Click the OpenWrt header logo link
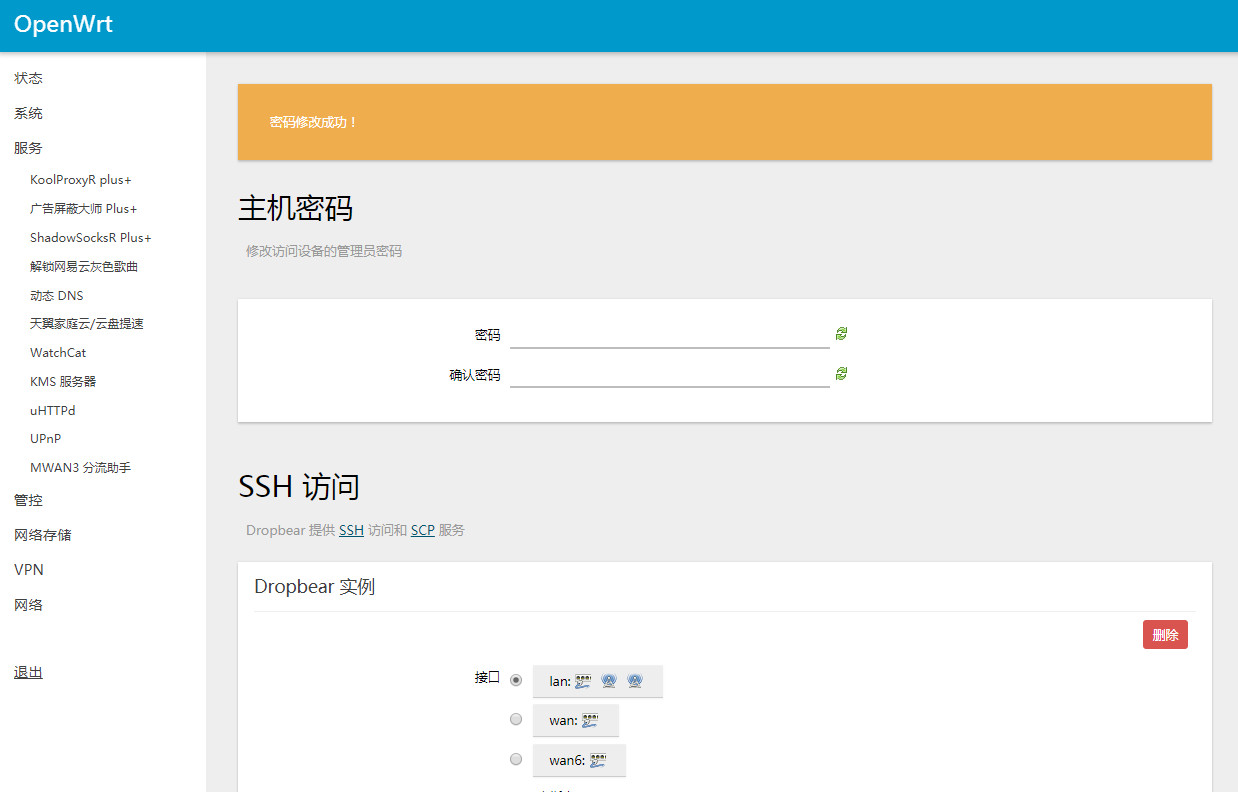Image resolution: width=1238 pixels, height=792 pixels. pyautogui.click(x=63, y=25)
